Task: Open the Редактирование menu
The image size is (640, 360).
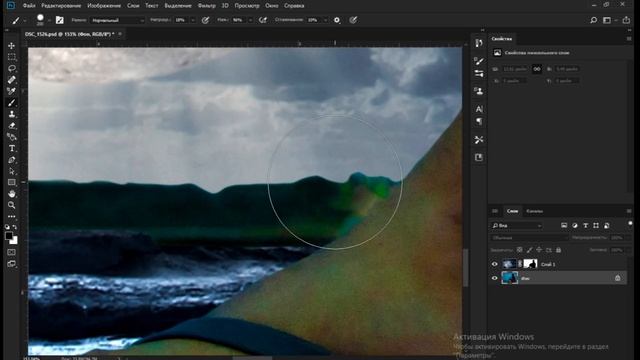Action: click(61, 6)
